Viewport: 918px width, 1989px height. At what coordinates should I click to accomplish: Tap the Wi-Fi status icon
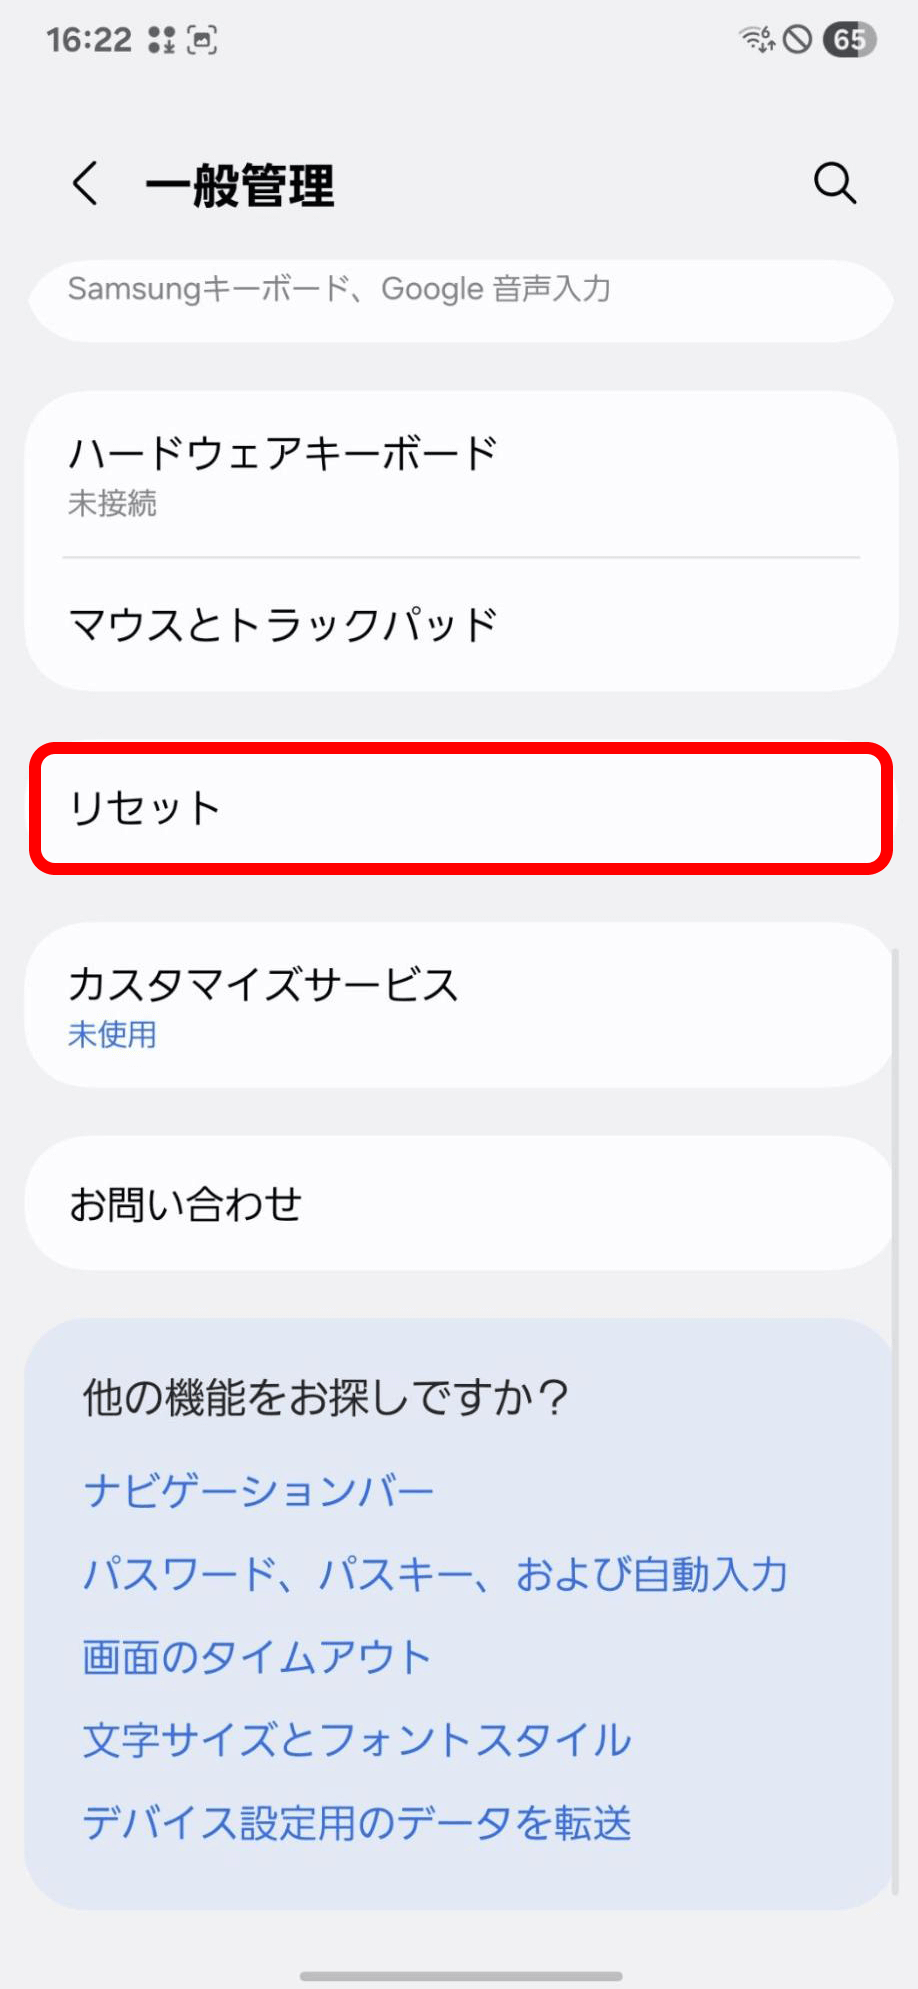[x=757, y=40]
